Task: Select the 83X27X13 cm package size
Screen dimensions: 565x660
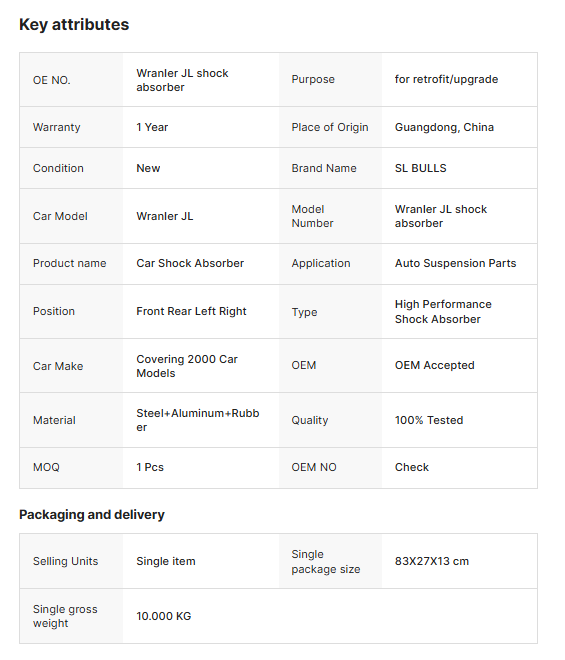Action: coord(432,561)
